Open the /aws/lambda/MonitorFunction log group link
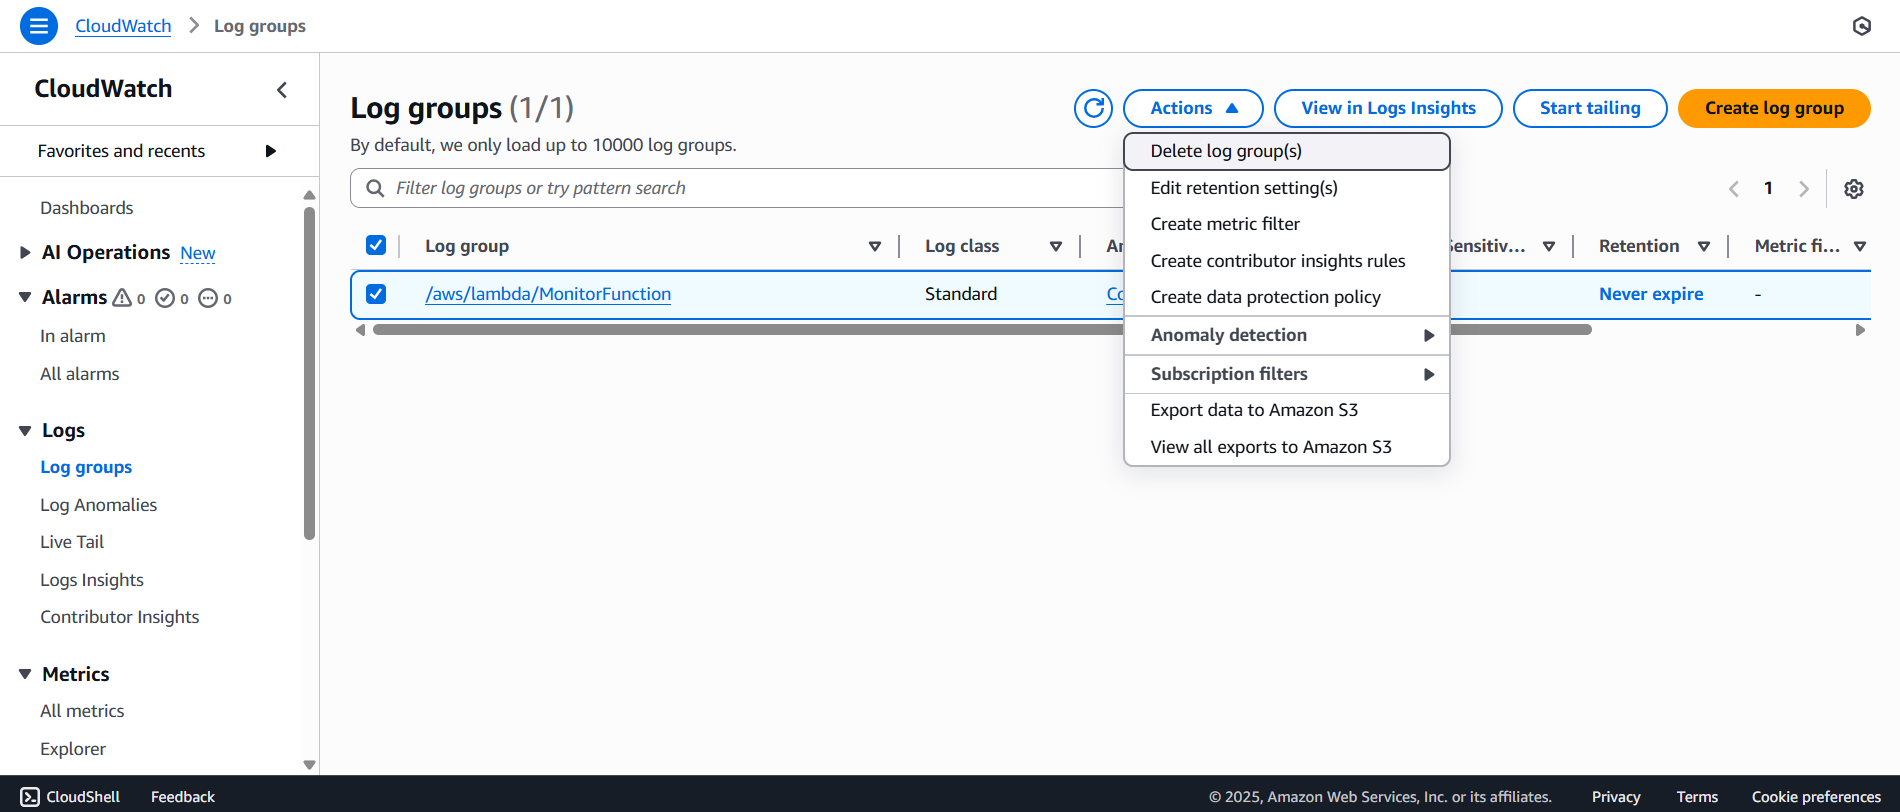 point(548,294)
